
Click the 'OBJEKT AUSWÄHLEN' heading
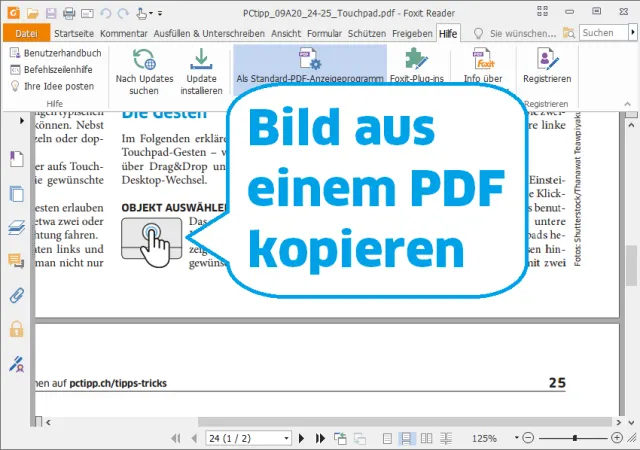(174, 207)
